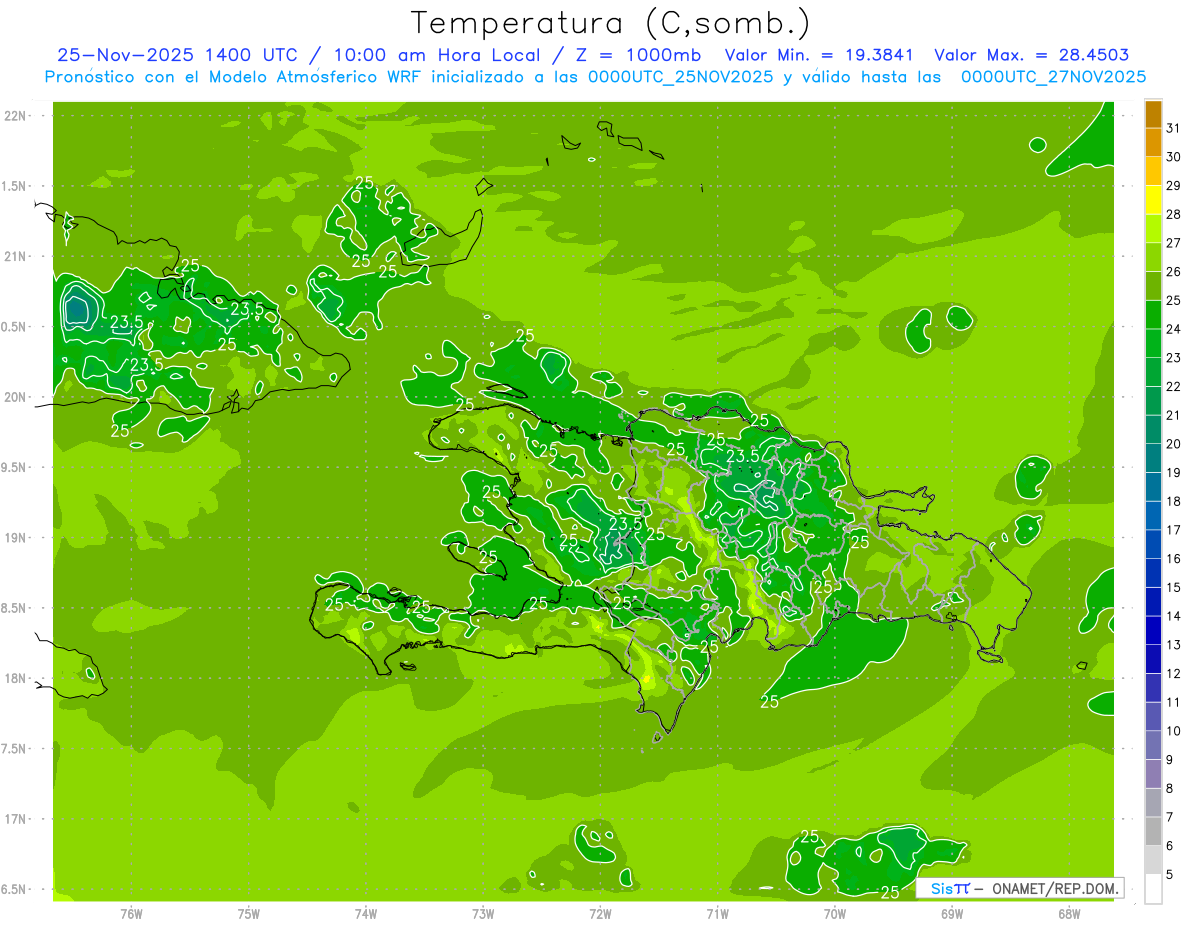1200x927 pixels.
Task: Pick the green colorbar swatch between 23 and 24
Action: coord(1153,343)
